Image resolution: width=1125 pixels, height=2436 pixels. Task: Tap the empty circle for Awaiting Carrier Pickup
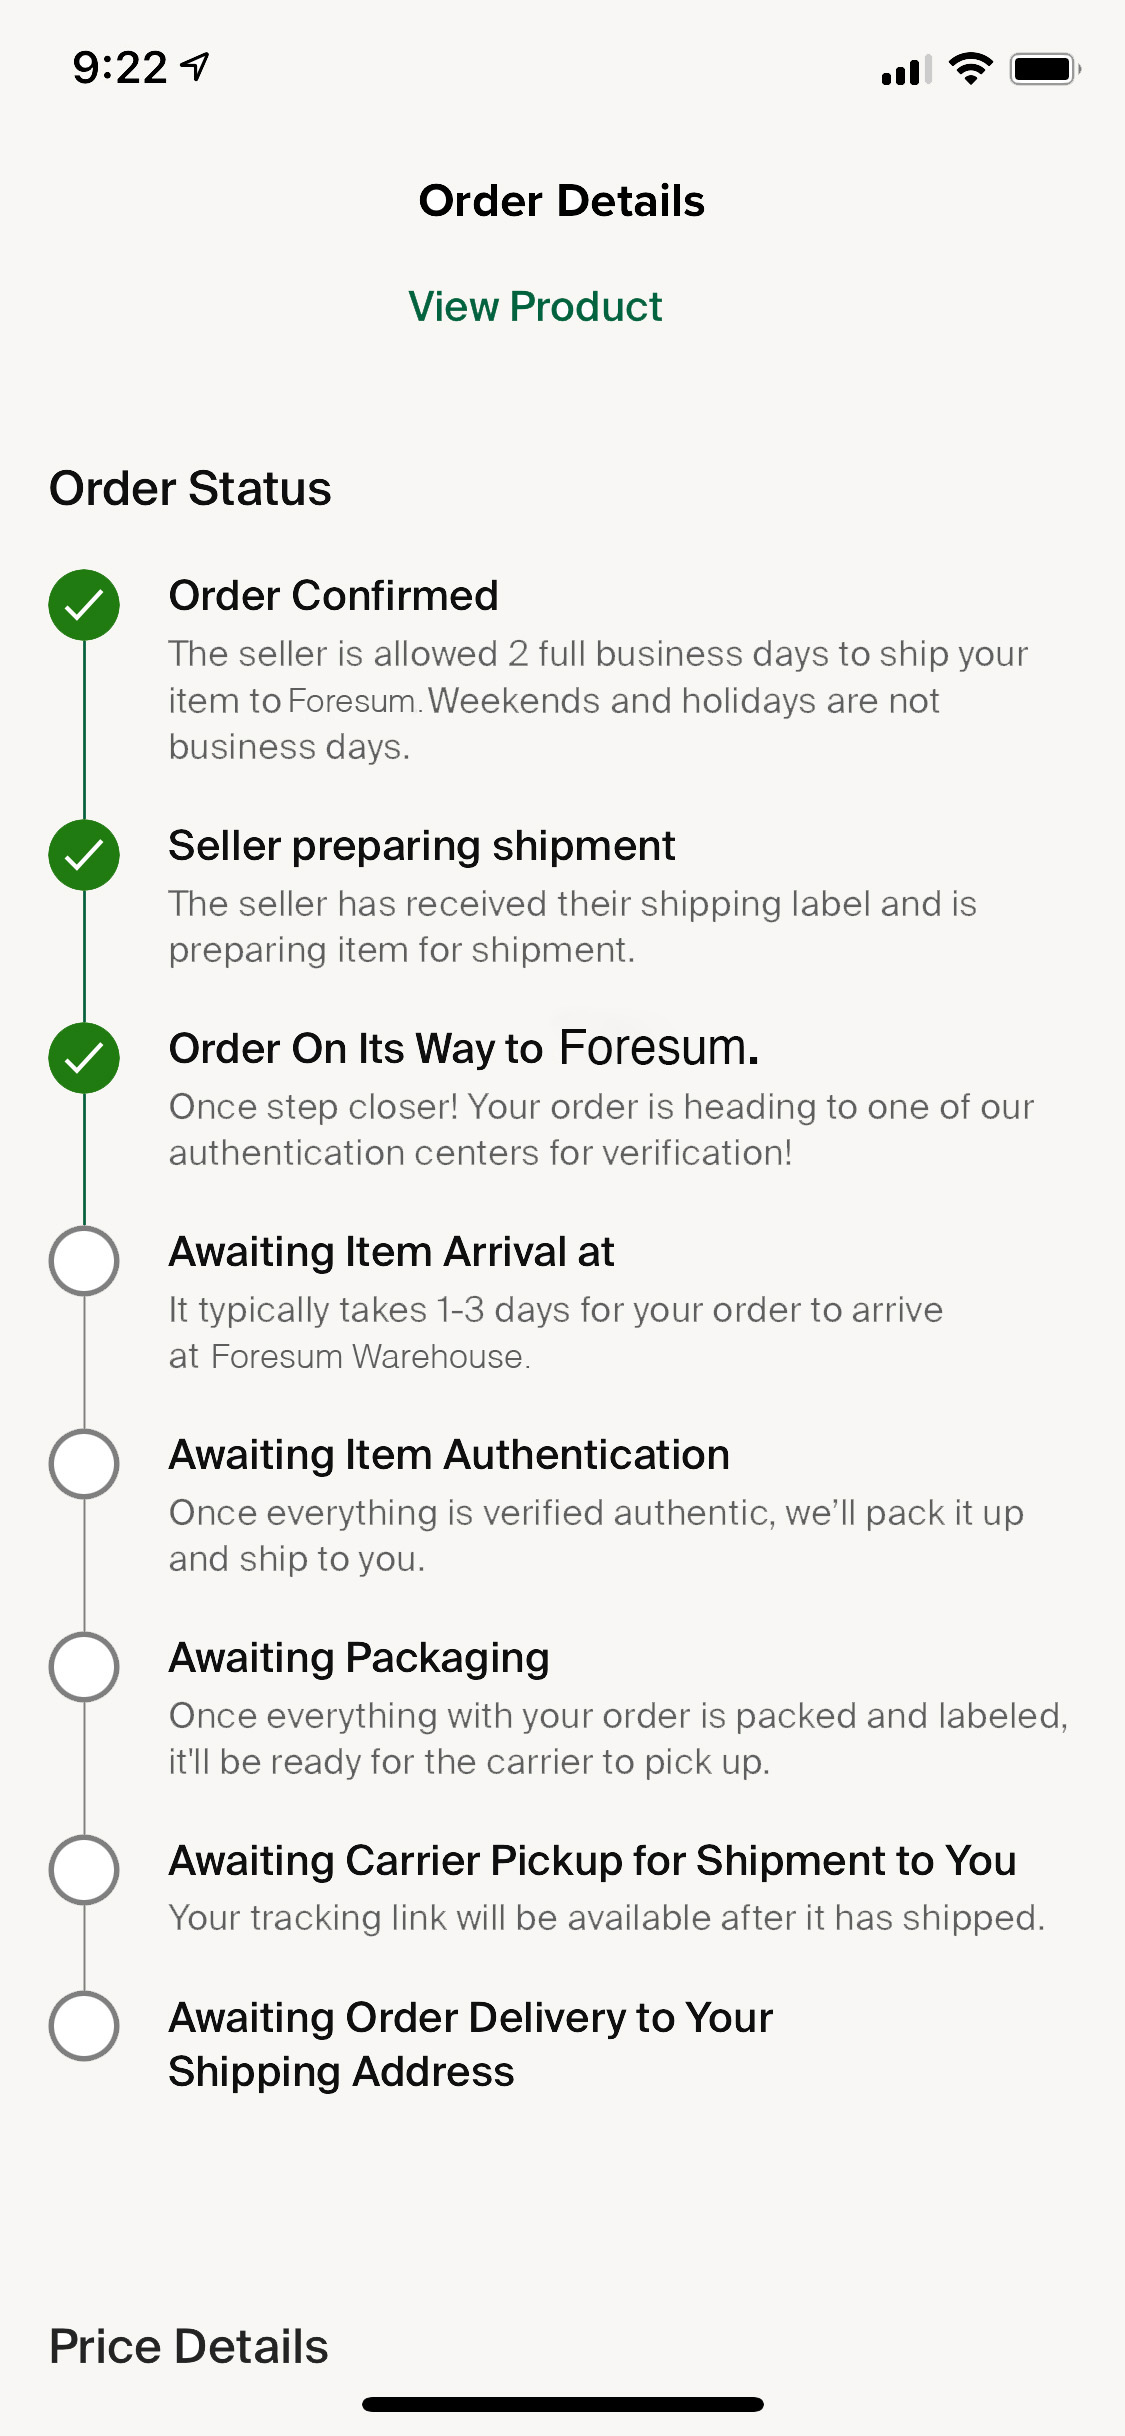(84, 1869)
